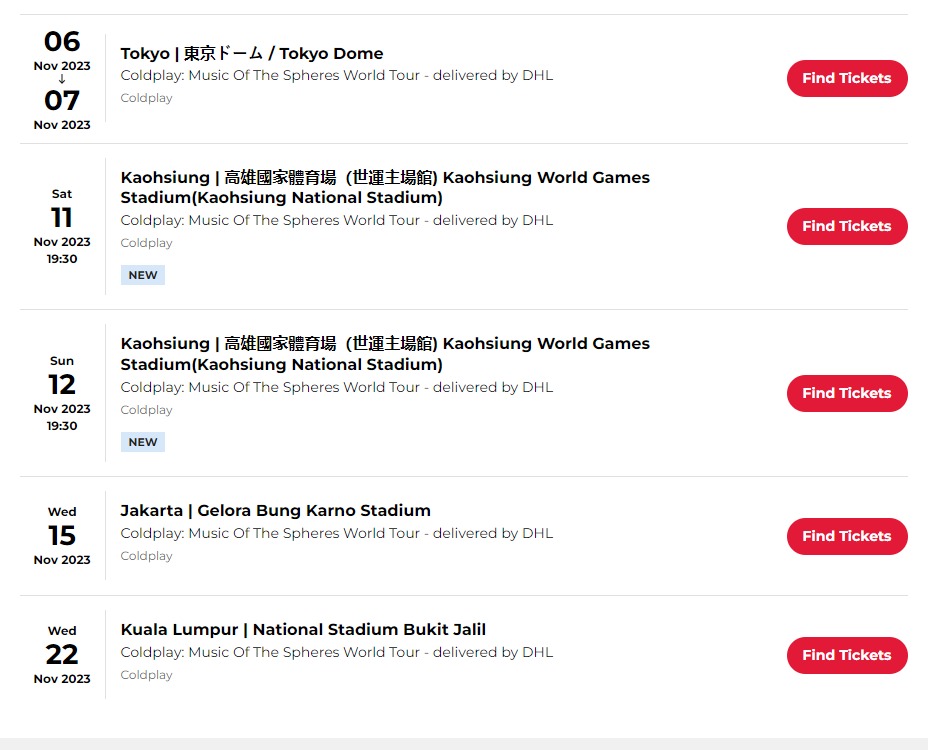Click the Wed 15 date number
This screenshot has height=750, width=928.
coord(62,536)
